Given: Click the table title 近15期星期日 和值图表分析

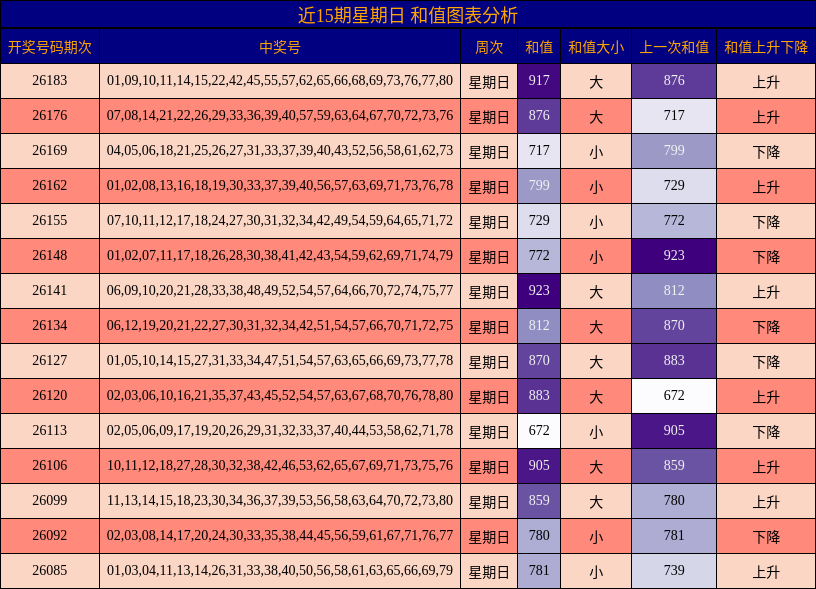Looking at the screenshot, I should pyautogui.click(x=407, y=15).
